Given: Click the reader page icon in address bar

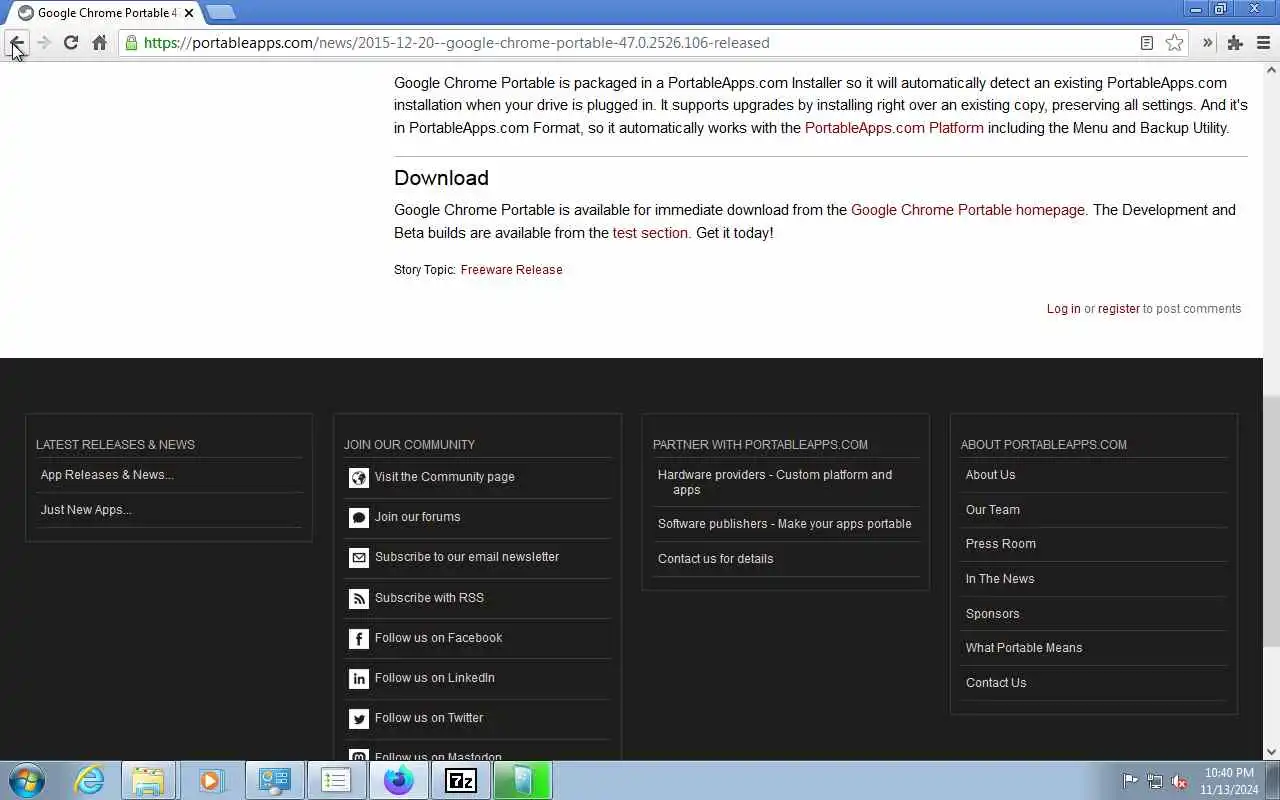Looking at the screenshot, I should tap(1147, 43).
